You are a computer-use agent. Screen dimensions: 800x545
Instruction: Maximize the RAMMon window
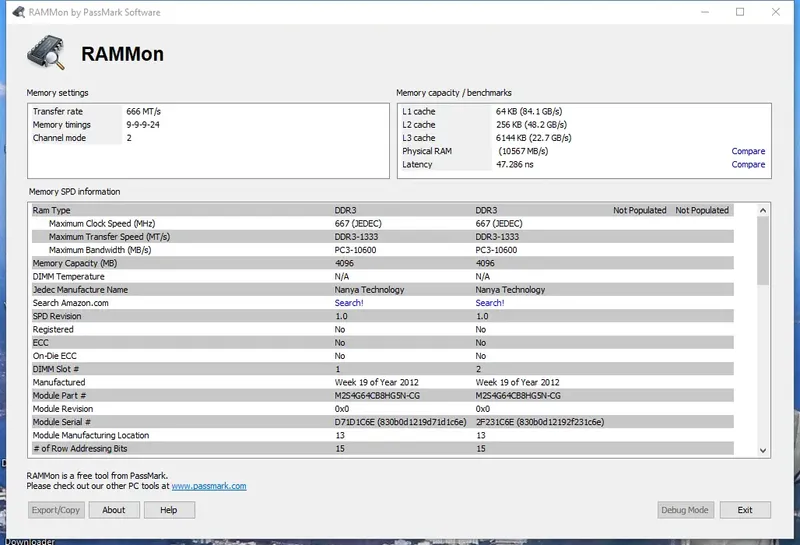(740, 12)
